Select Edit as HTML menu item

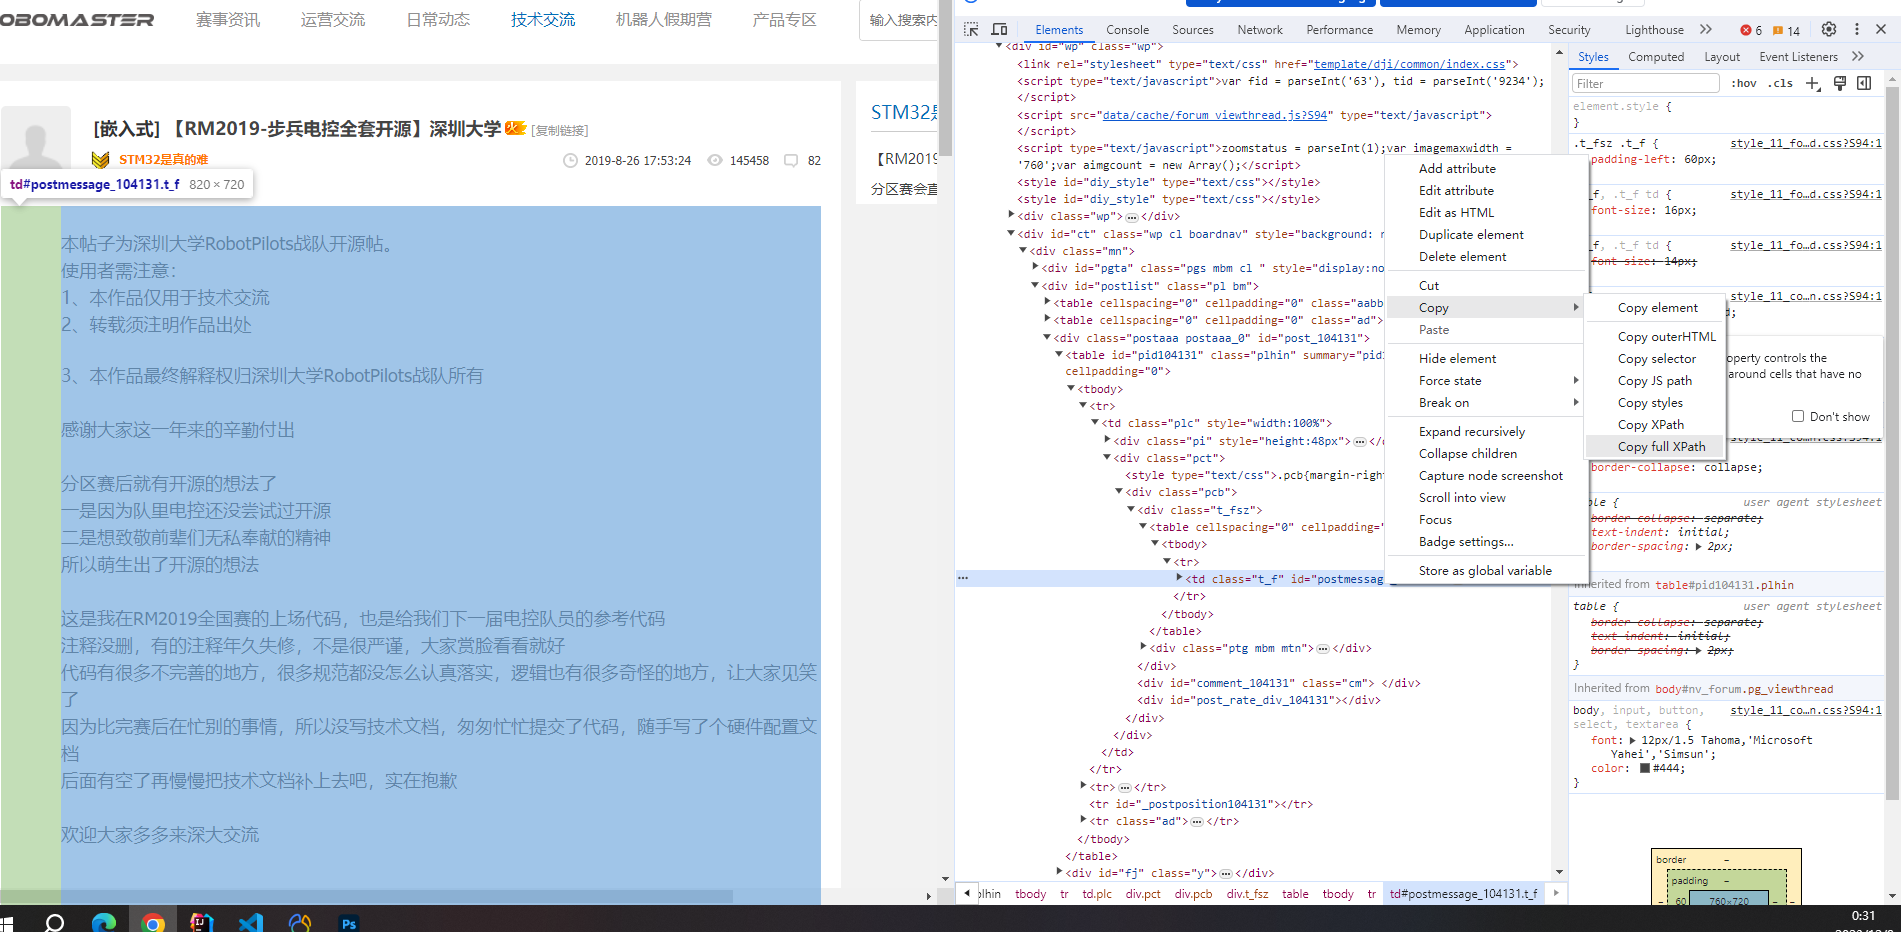1486,212
